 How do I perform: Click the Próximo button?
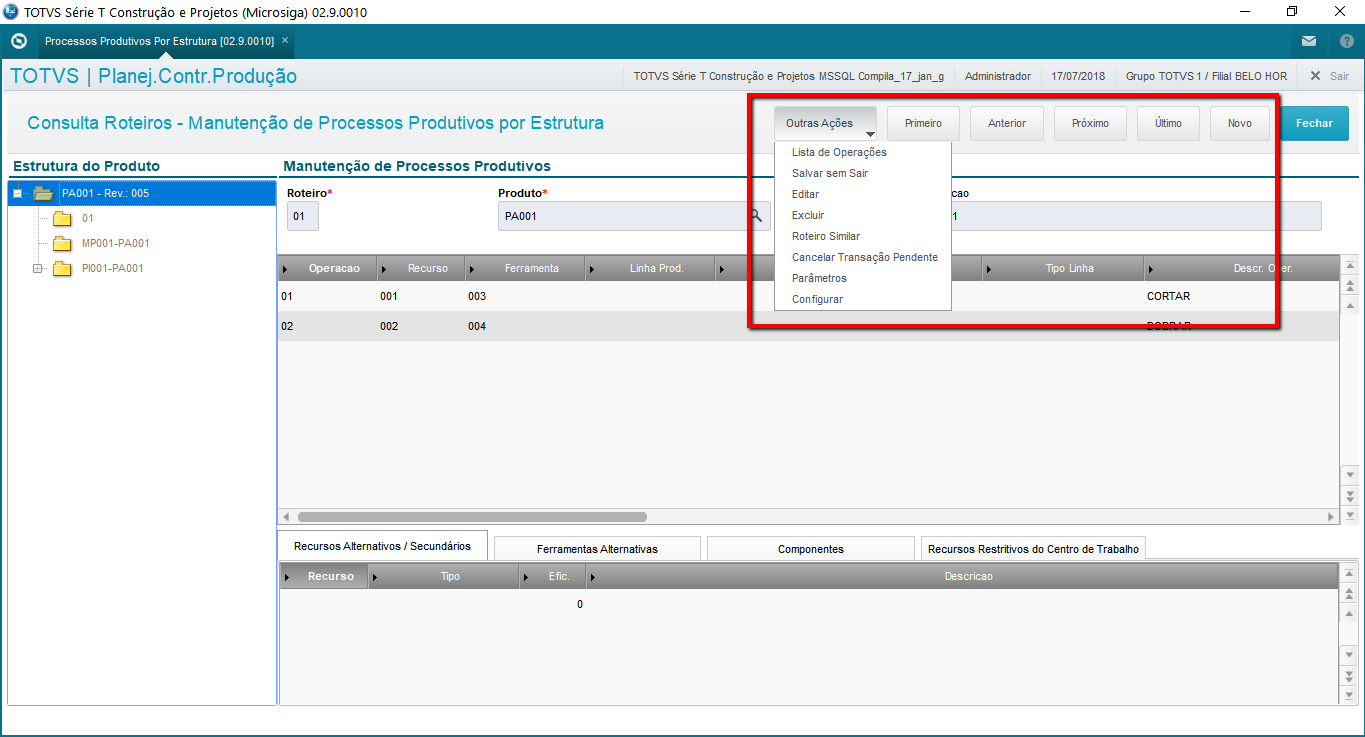tap(1090, 124)
